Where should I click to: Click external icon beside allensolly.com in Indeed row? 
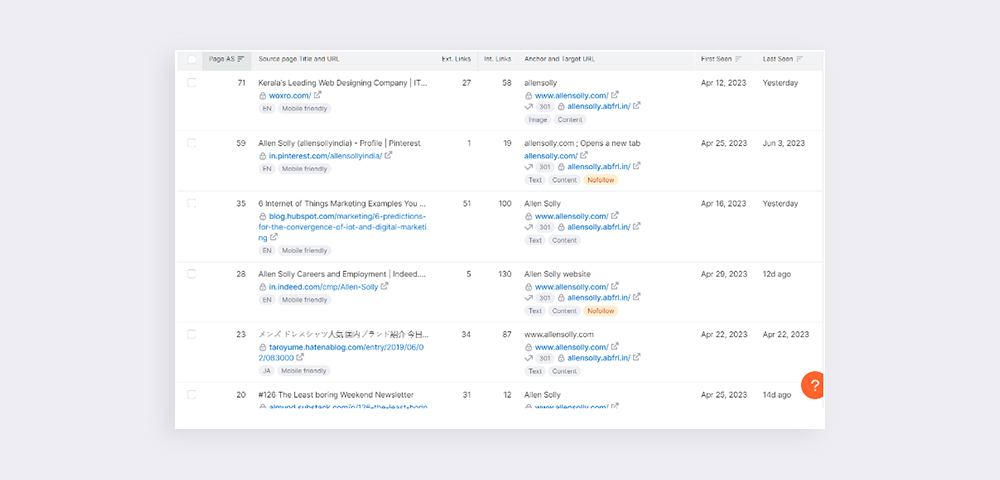pyautogui.click(x=615, y=286)
